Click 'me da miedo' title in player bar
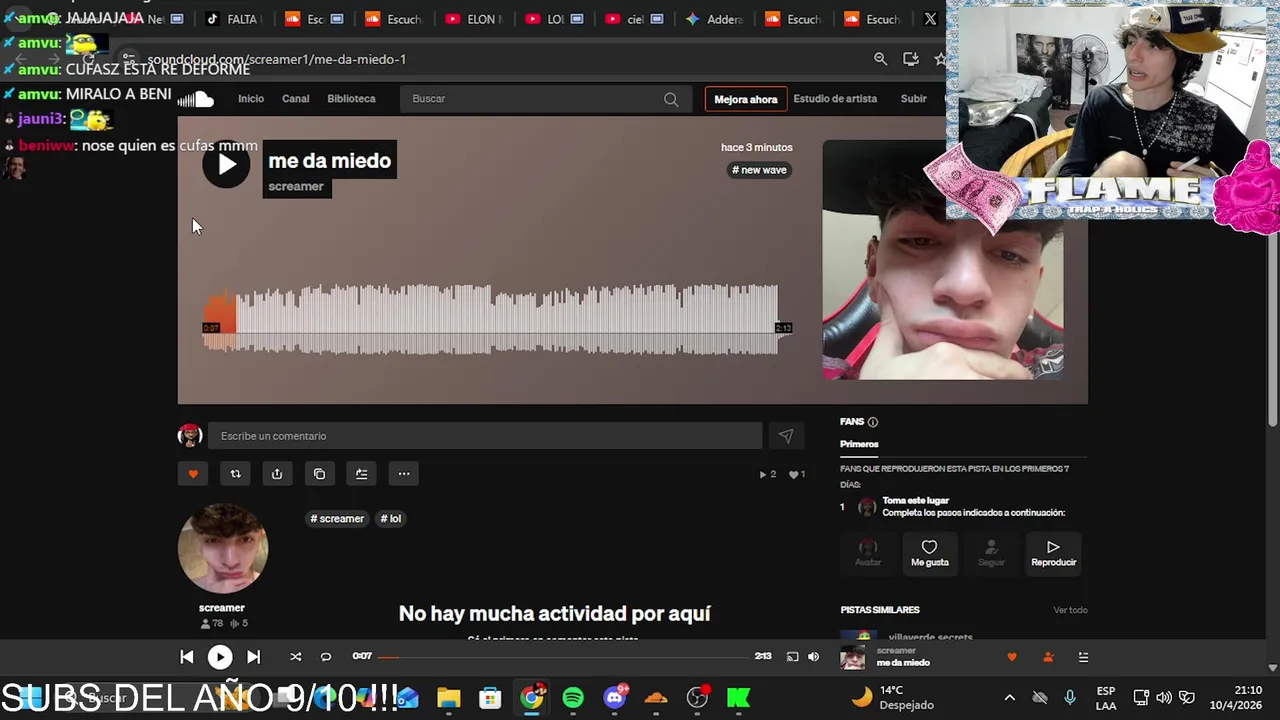This screenshot has width=1280, height=720. click(x=903, y=663)
